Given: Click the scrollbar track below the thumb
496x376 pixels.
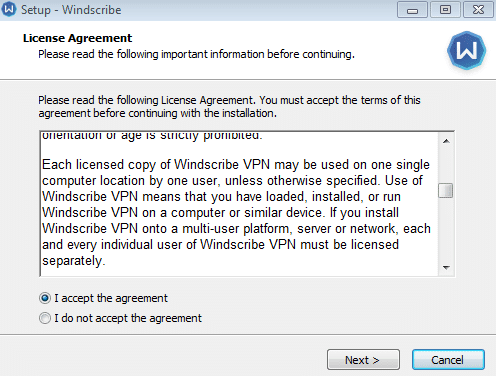Looking at the screenshot, I should coord(446,229).
